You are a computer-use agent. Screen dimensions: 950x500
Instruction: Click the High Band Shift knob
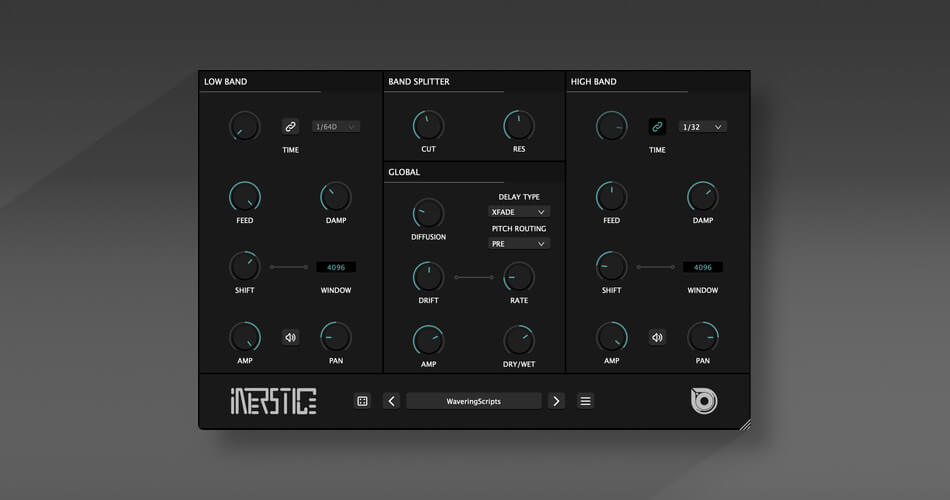click(611, 267)
